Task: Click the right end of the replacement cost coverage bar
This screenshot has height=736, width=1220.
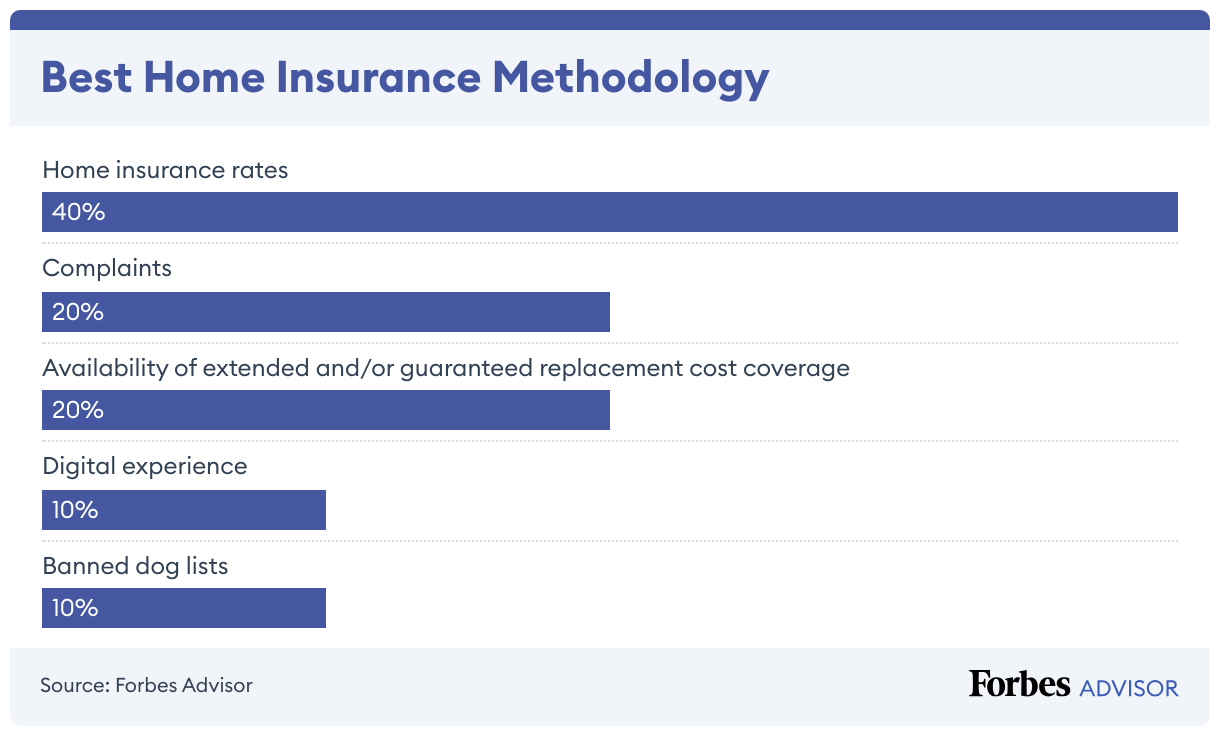Action: click(x=601, y=410)
